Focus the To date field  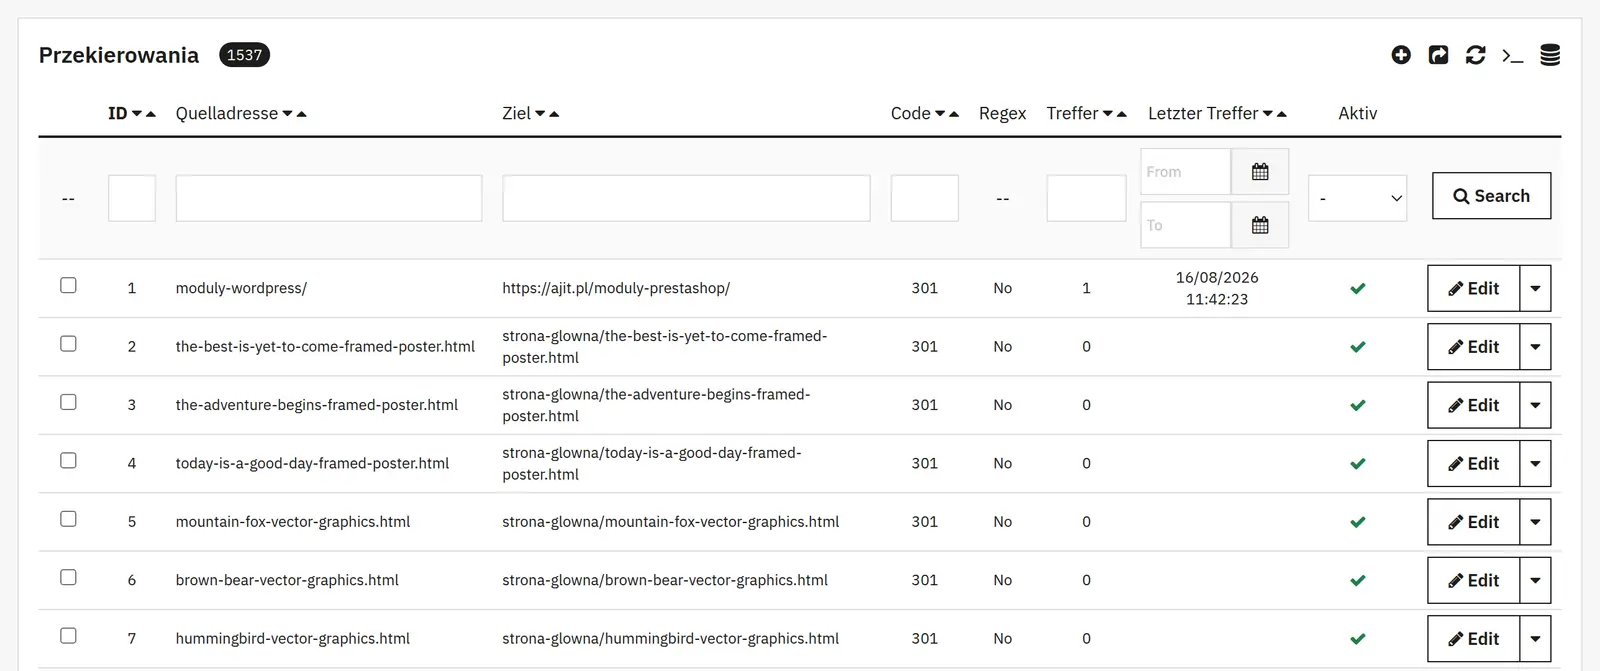point(1186,225)
